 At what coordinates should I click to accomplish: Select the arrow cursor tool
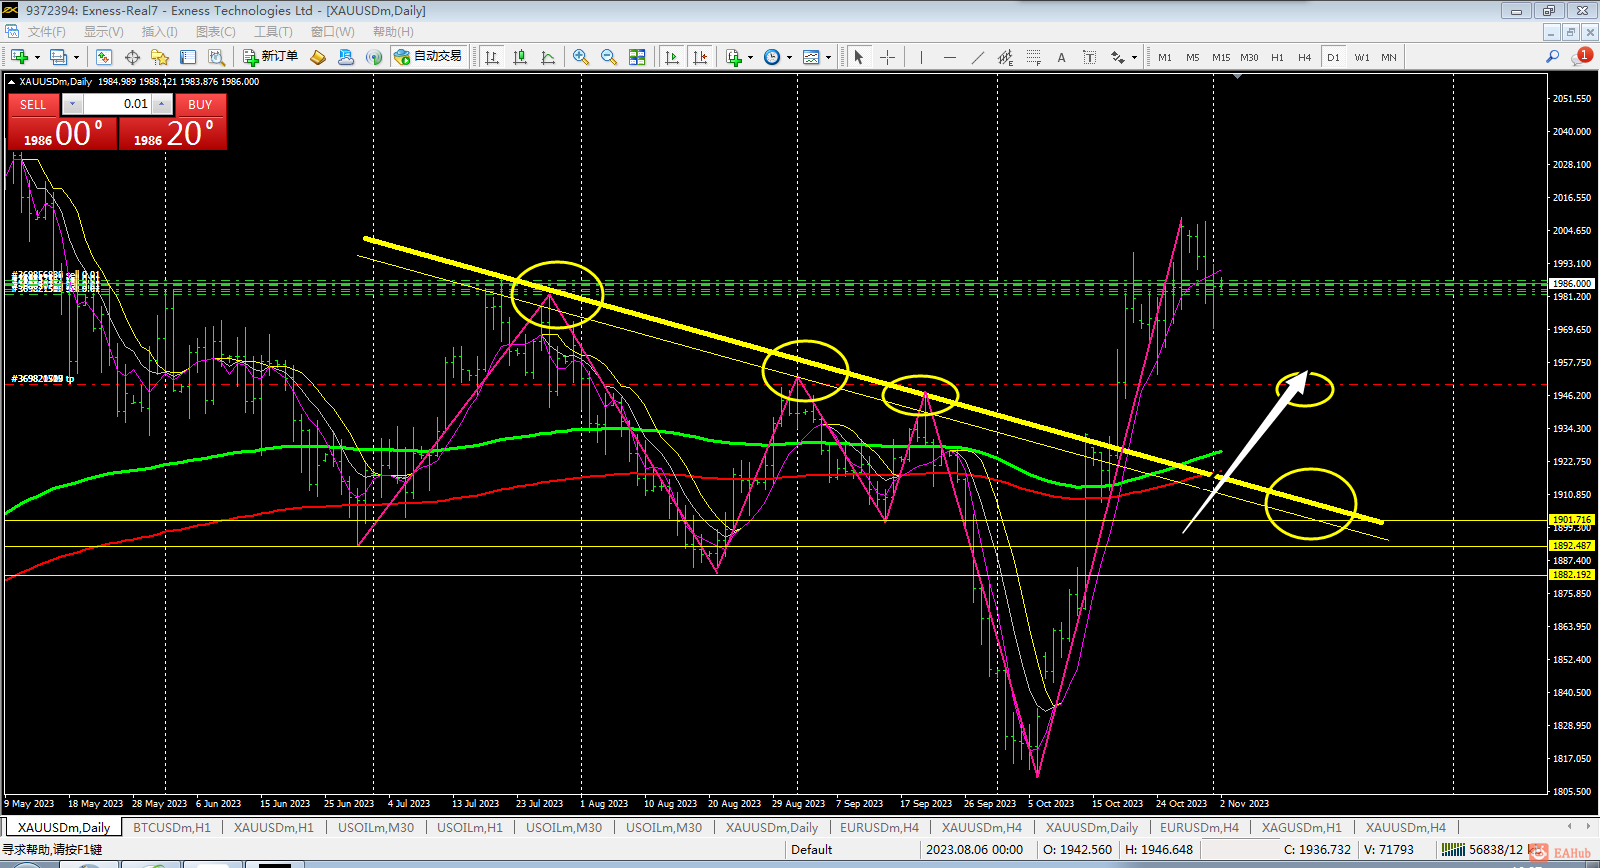click(858, 57)
